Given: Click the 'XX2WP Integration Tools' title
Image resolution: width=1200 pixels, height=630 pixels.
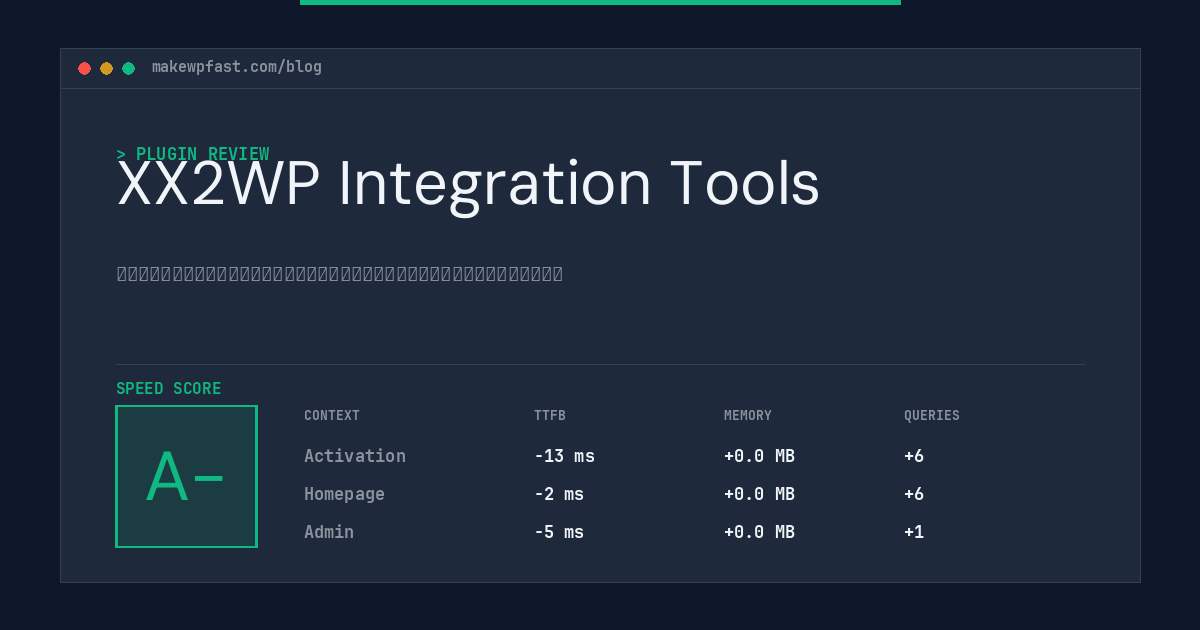Looking at the screenshot, I should tap(468, 184).
